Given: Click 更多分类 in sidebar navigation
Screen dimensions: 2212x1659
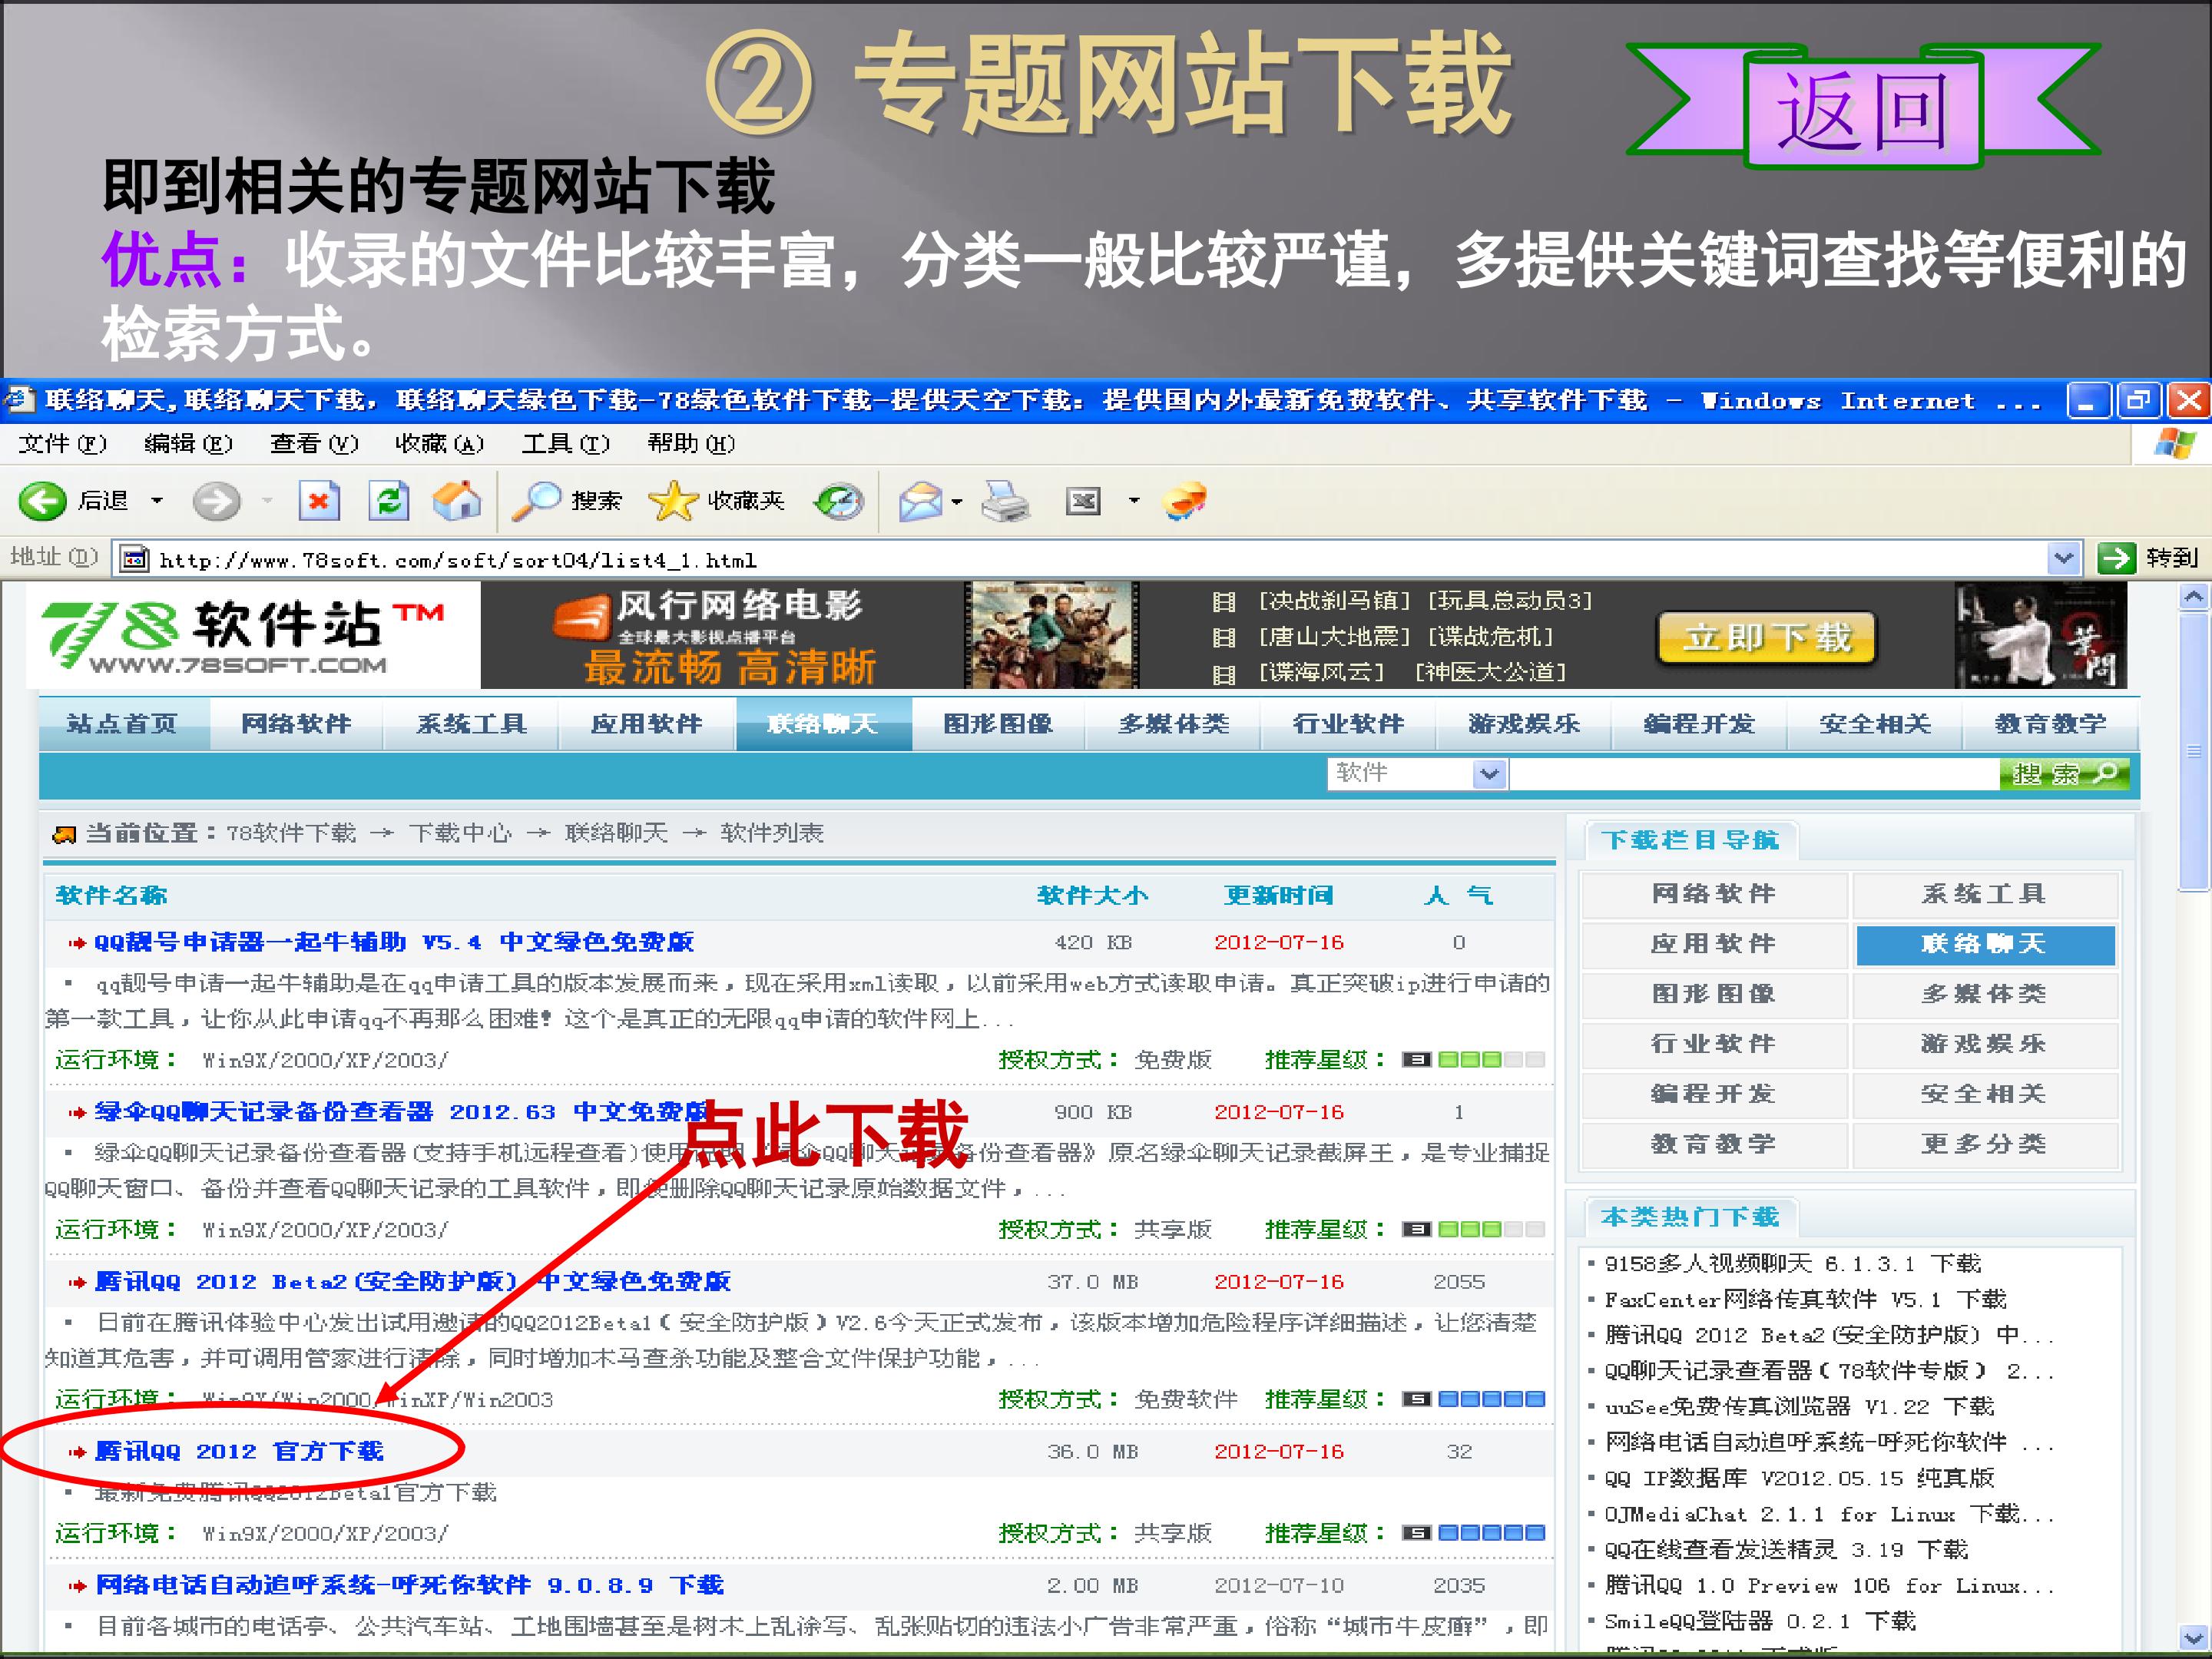Looking at the screenshot, I should click(x=1984, y=1144).
